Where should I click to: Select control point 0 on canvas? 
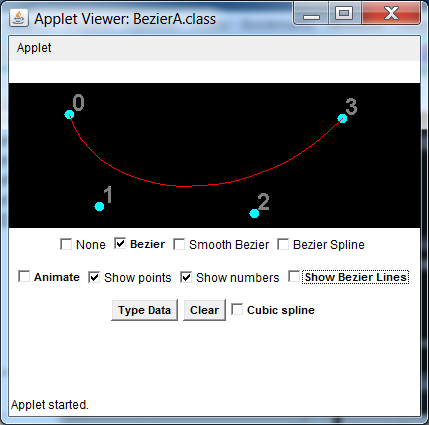pos(69,114)
